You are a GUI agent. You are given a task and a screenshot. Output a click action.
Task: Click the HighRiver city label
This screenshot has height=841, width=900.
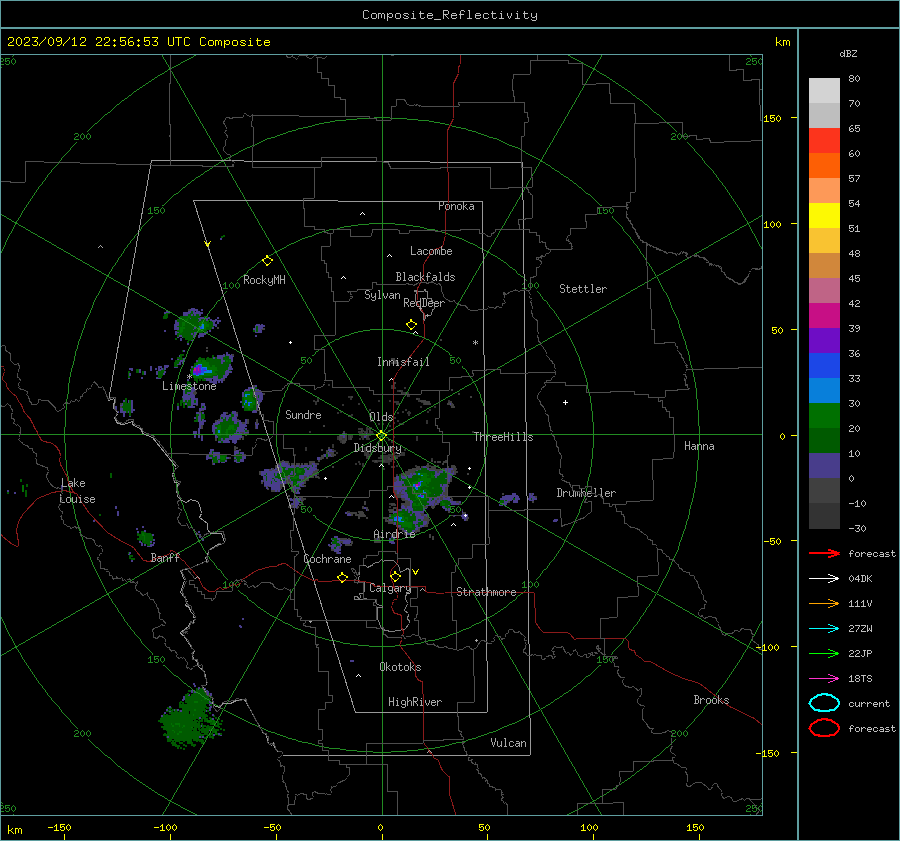point(414,702)
